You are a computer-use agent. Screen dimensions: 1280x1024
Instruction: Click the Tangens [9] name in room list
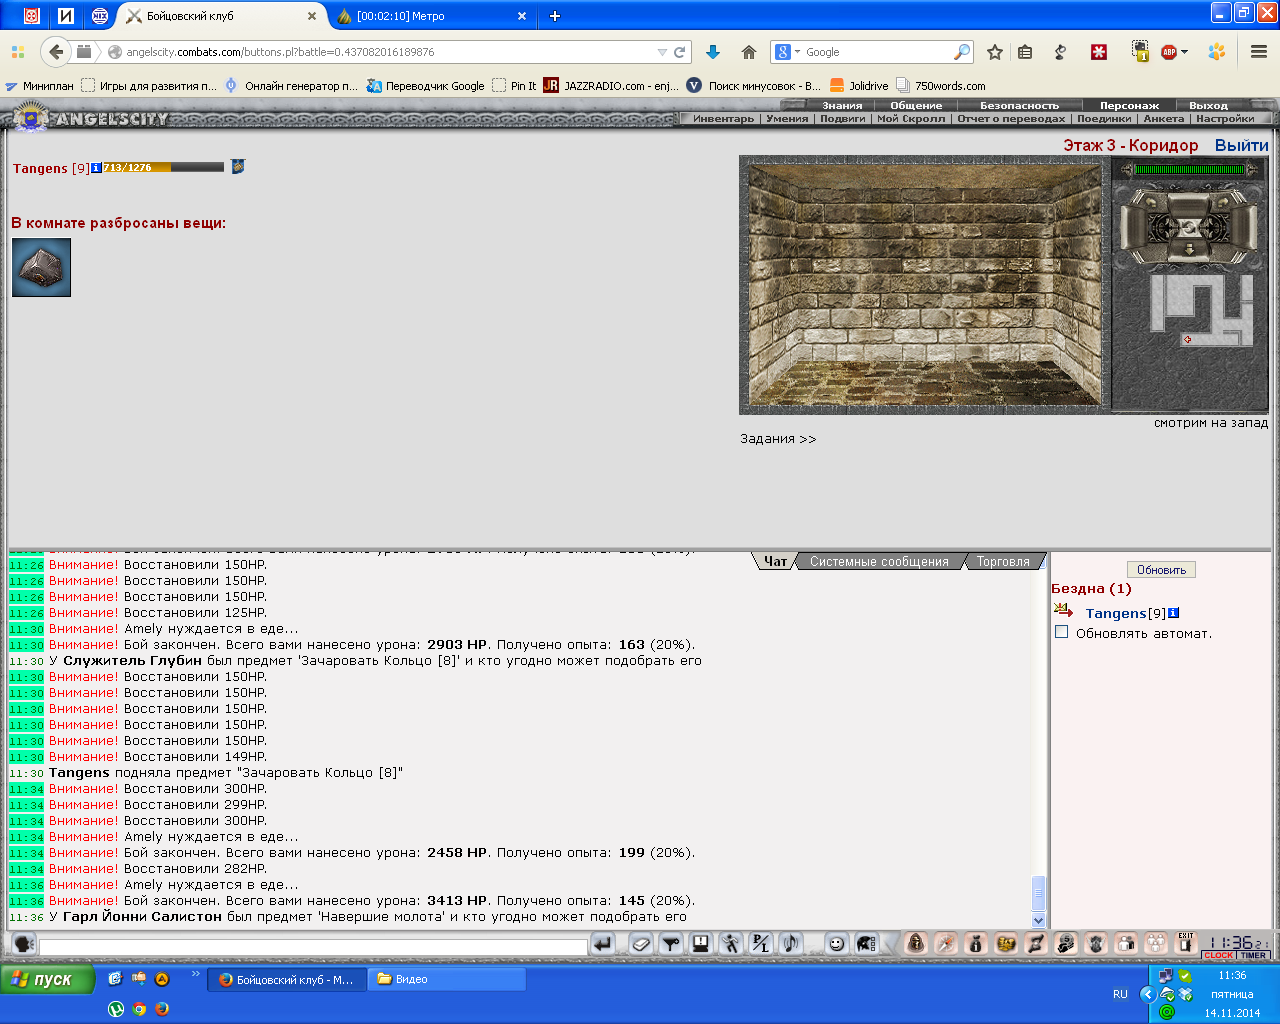click(1125, 613)
